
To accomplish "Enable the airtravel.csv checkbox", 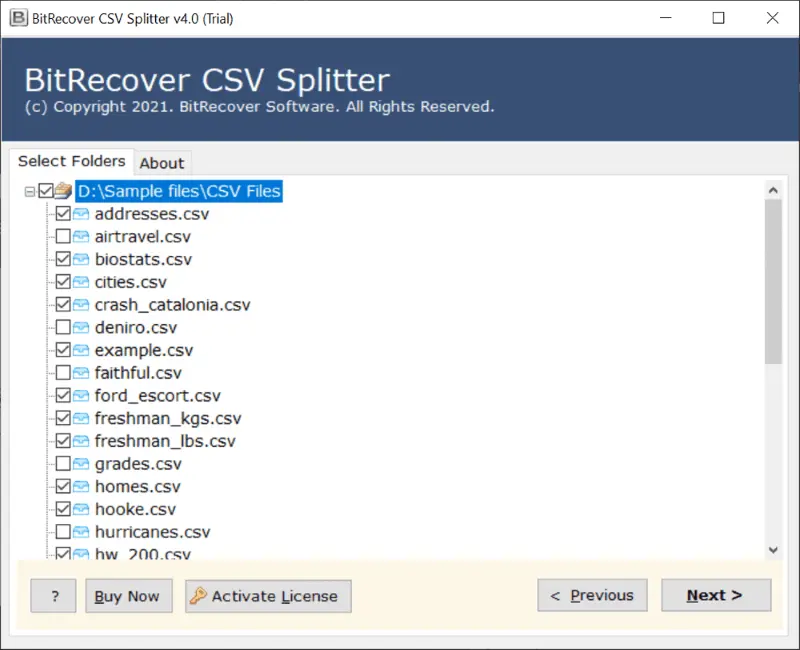I will pyautogui.click(x=63, y=237).
